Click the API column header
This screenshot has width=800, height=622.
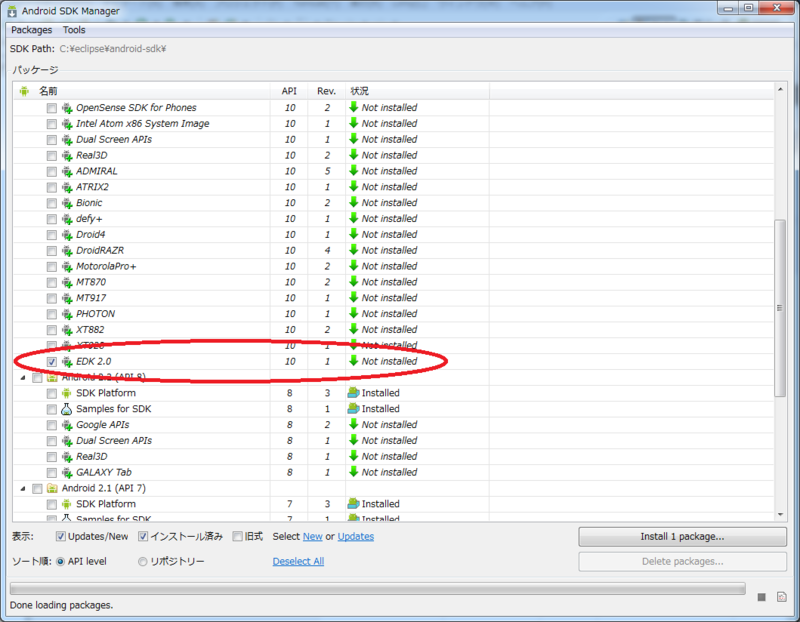(289, 91)
